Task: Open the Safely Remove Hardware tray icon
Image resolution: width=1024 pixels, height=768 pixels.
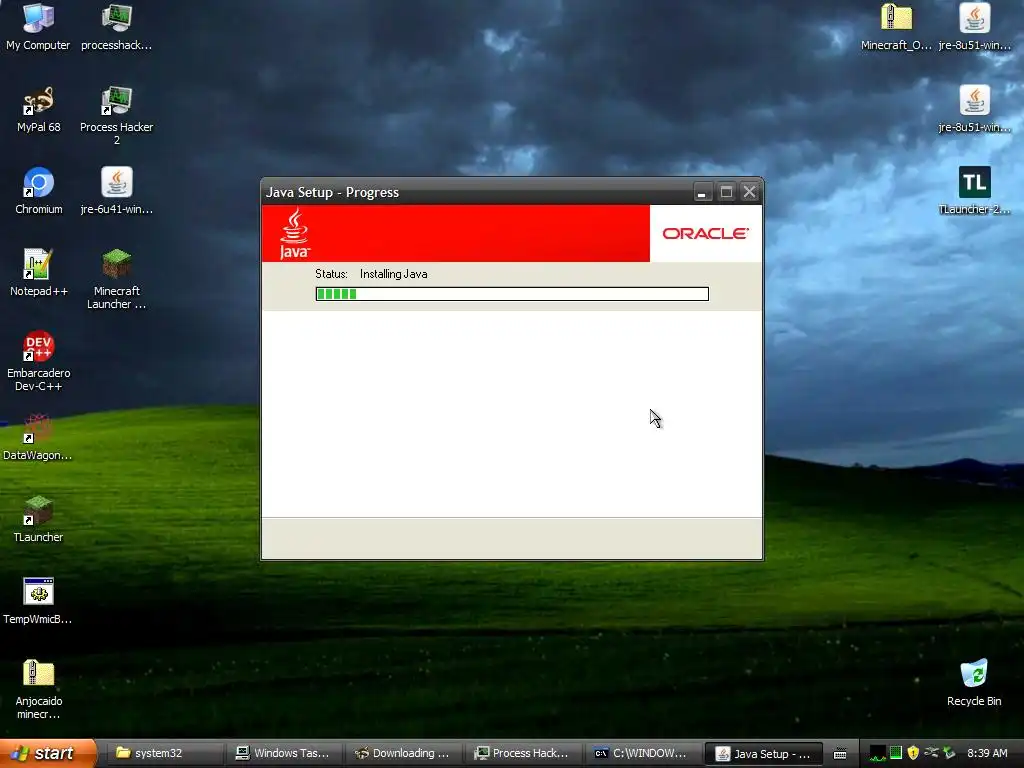Action: [x=931, y=753]
